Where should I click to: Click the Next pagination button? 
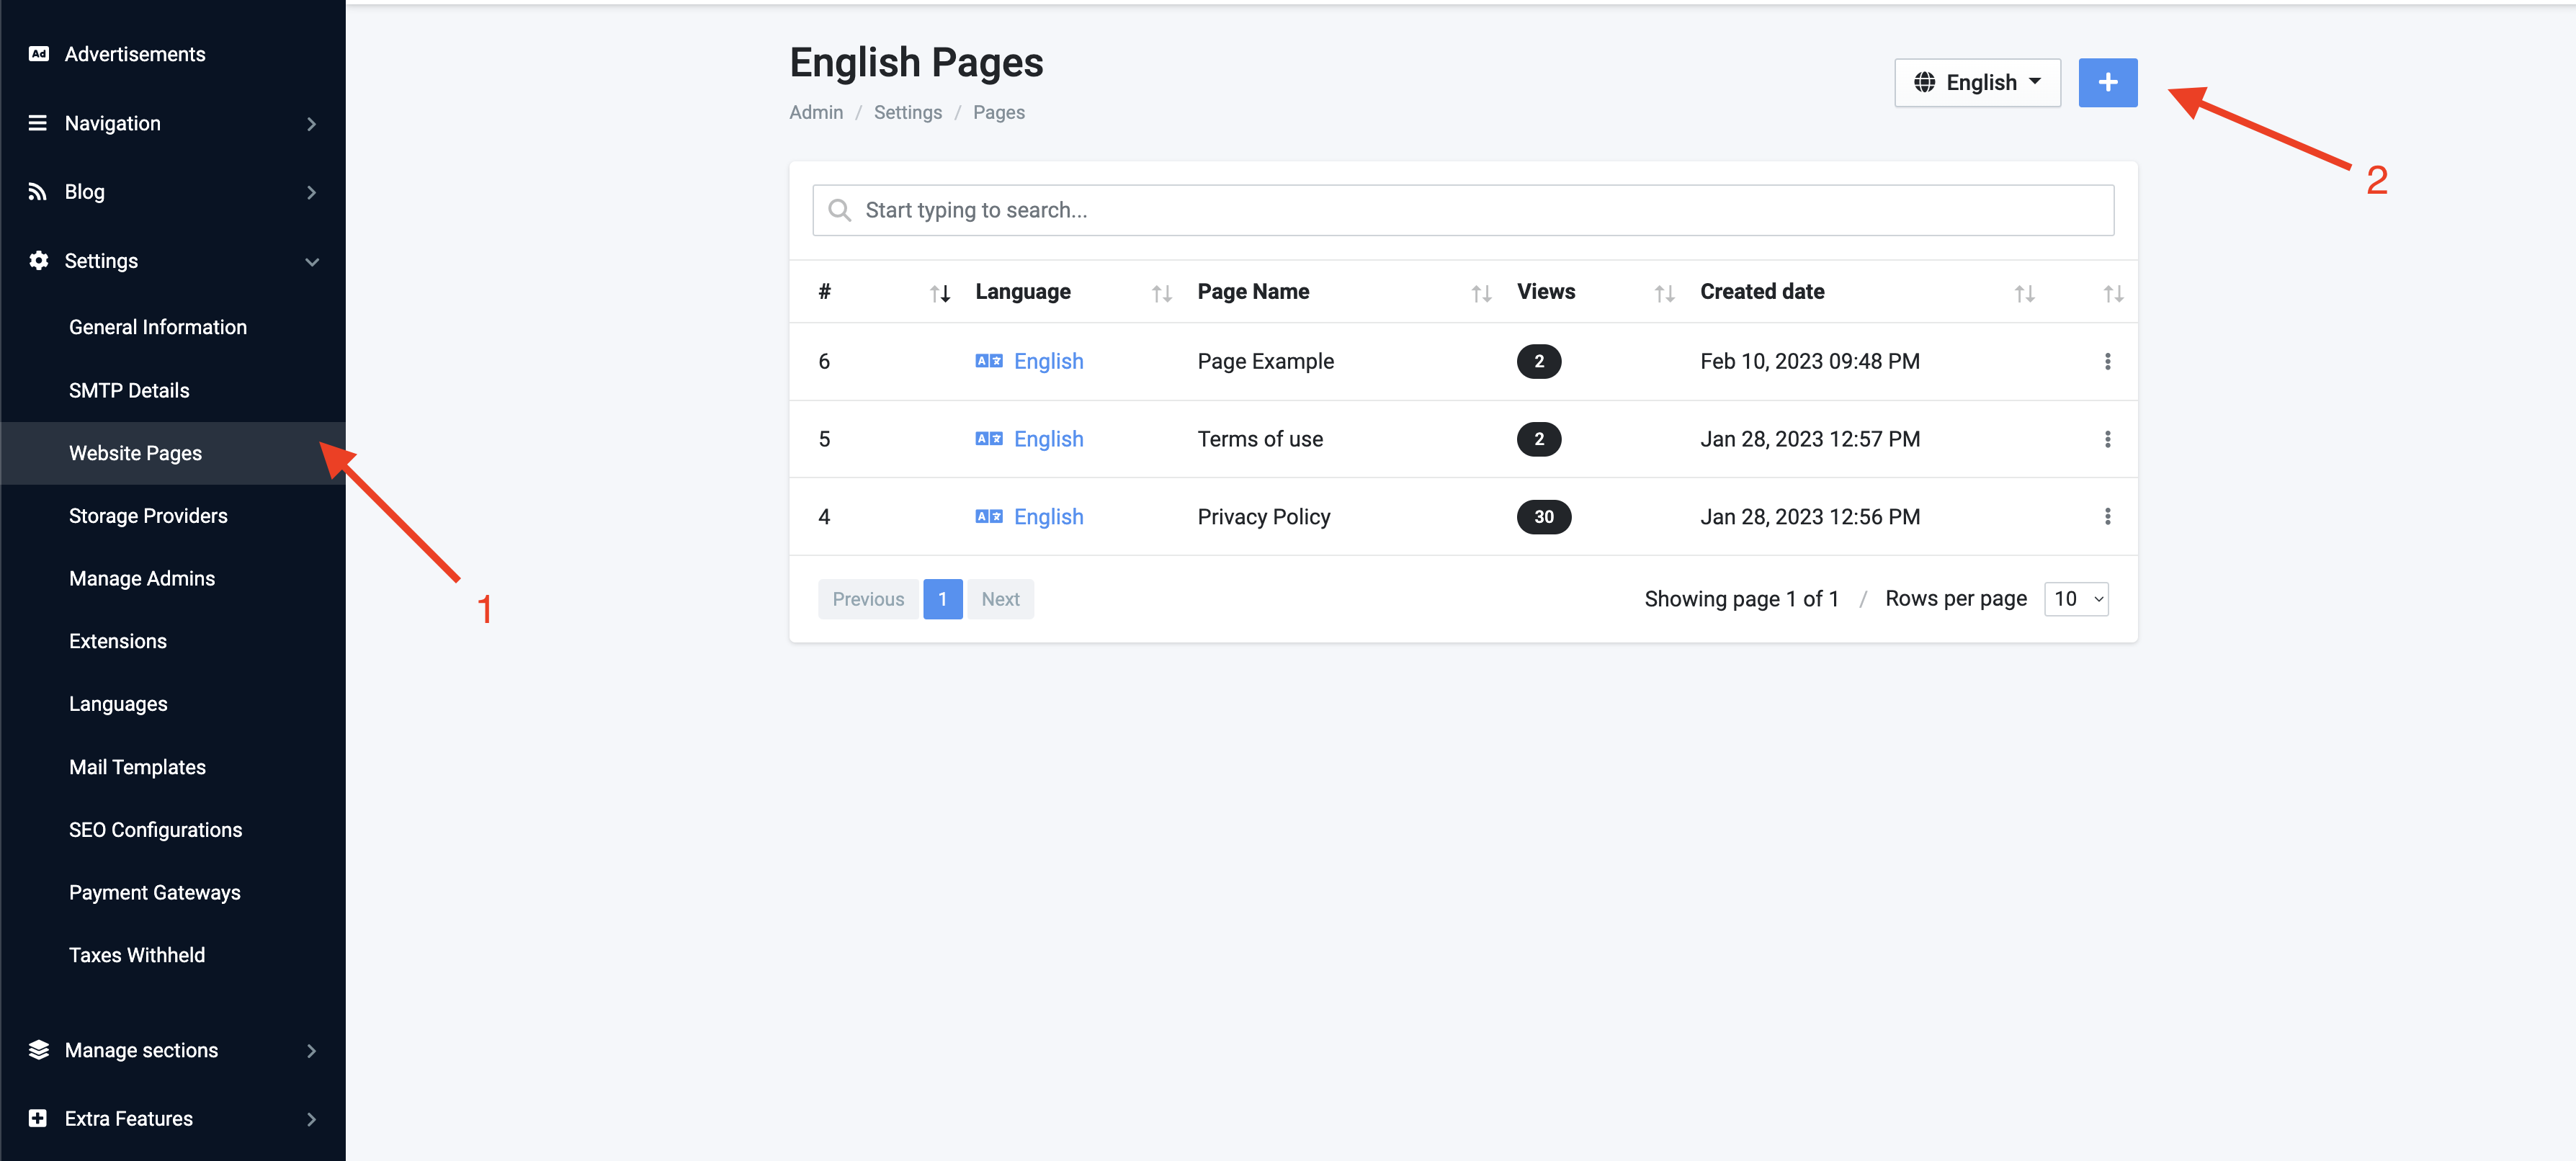[1000, 599]
